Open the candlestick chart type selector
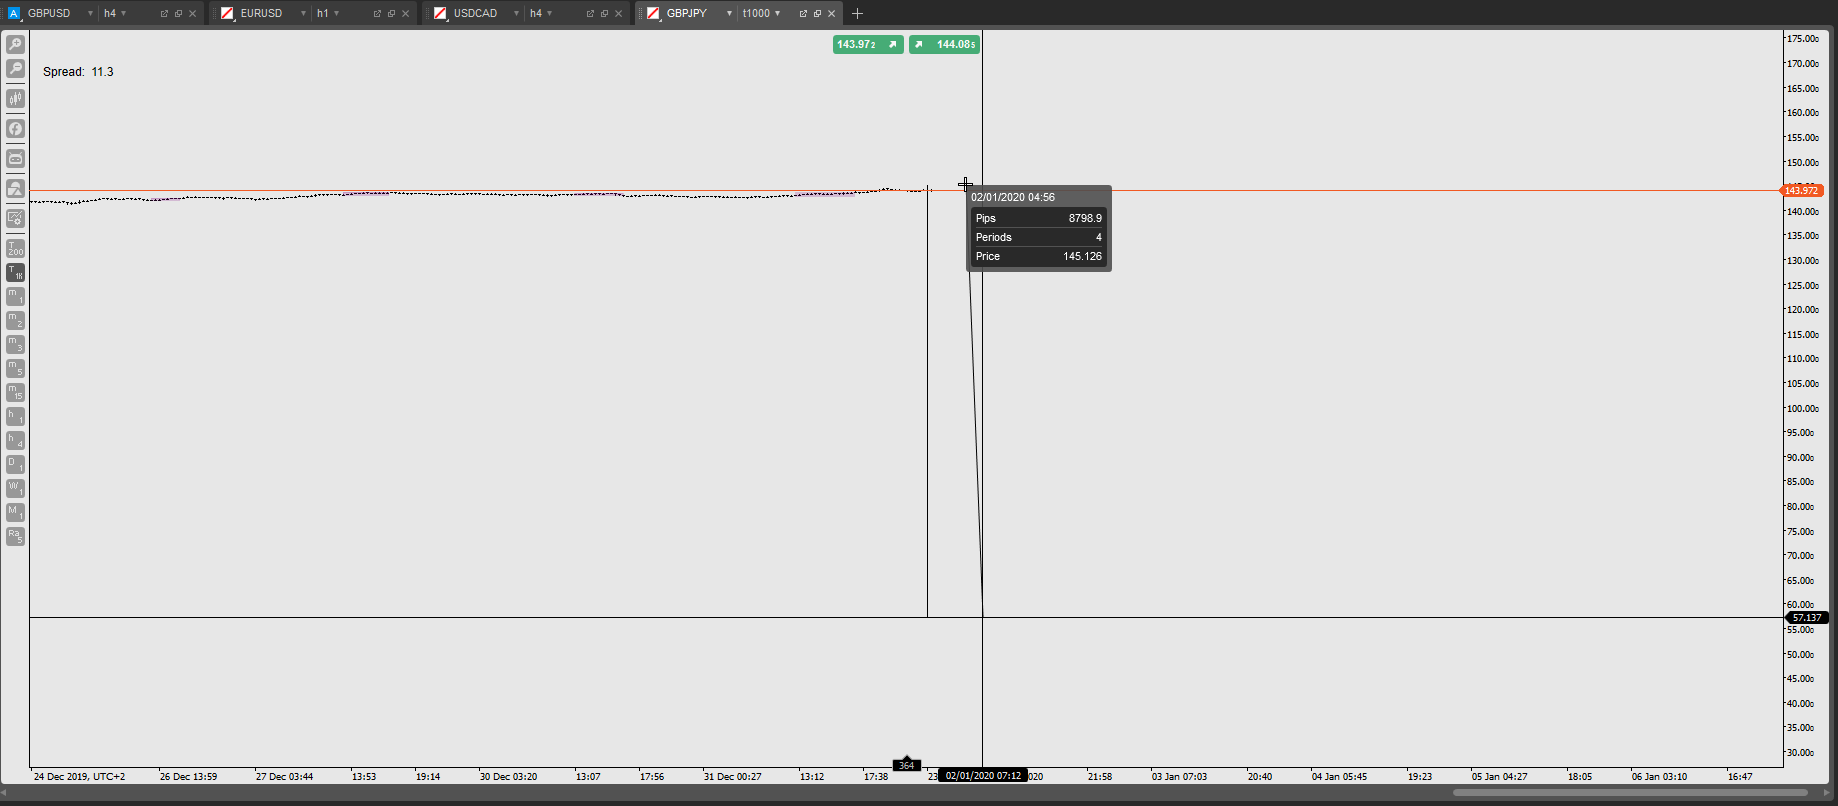 coord(15,98)
